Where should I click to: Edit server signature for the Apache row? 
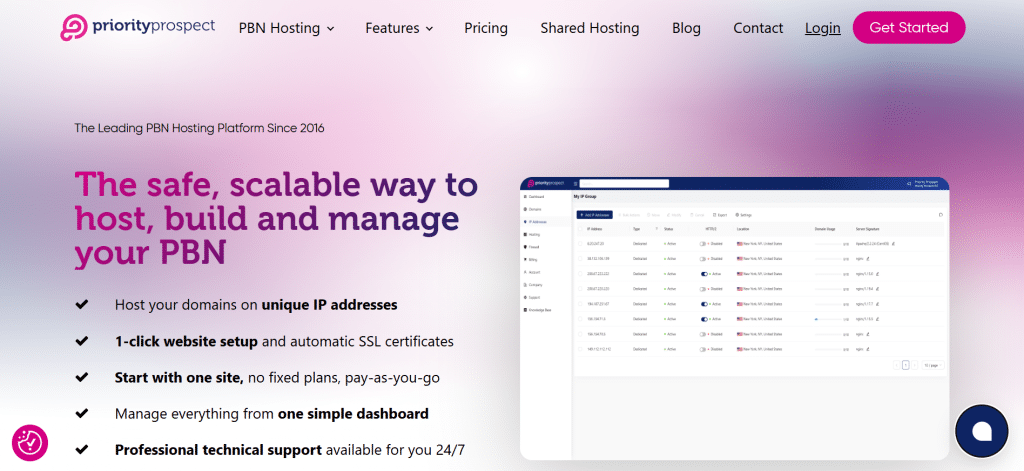pos(893,244)
